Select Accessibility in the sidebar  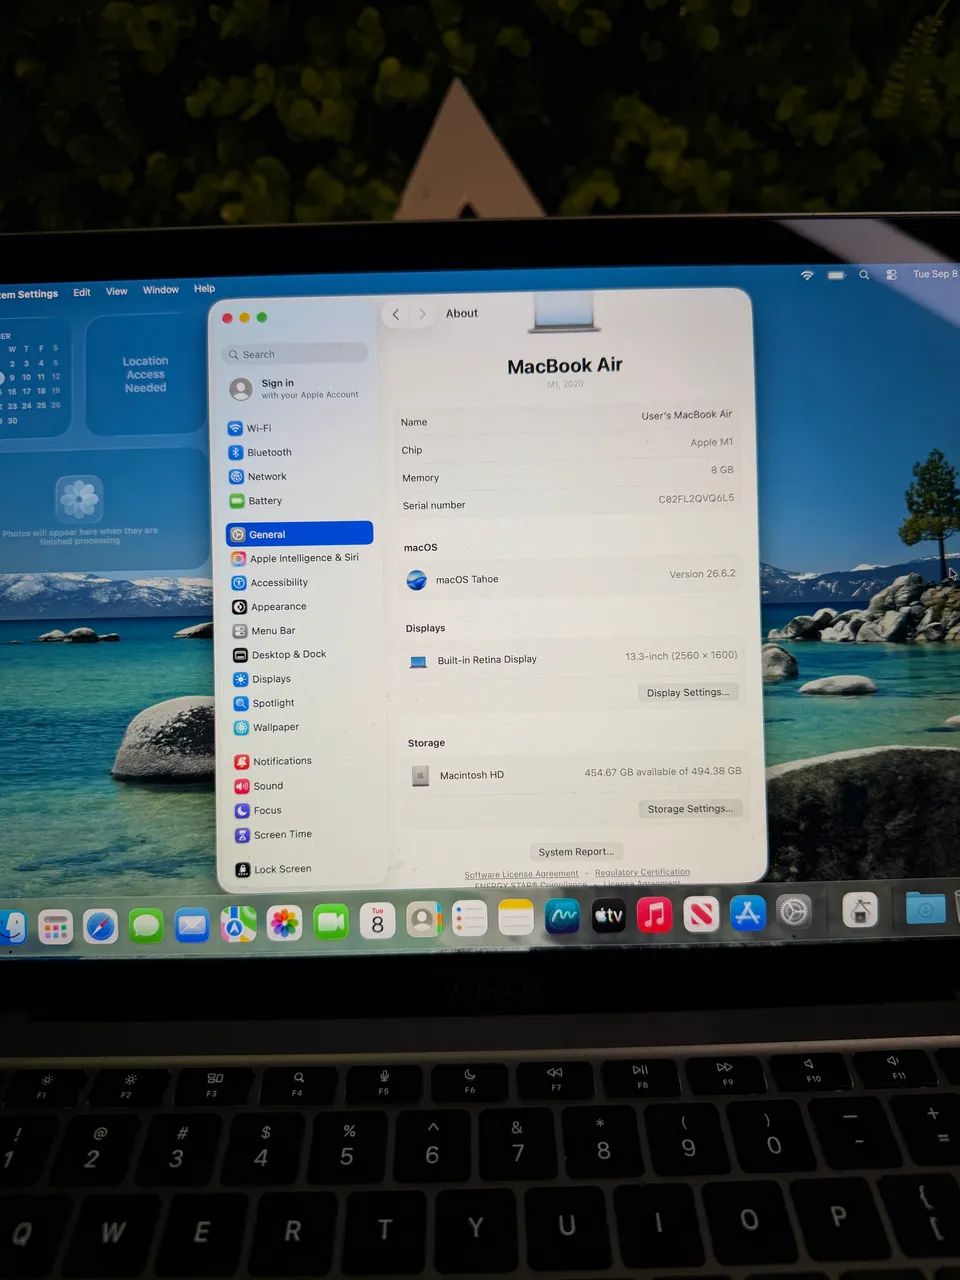tap(270, 582)
